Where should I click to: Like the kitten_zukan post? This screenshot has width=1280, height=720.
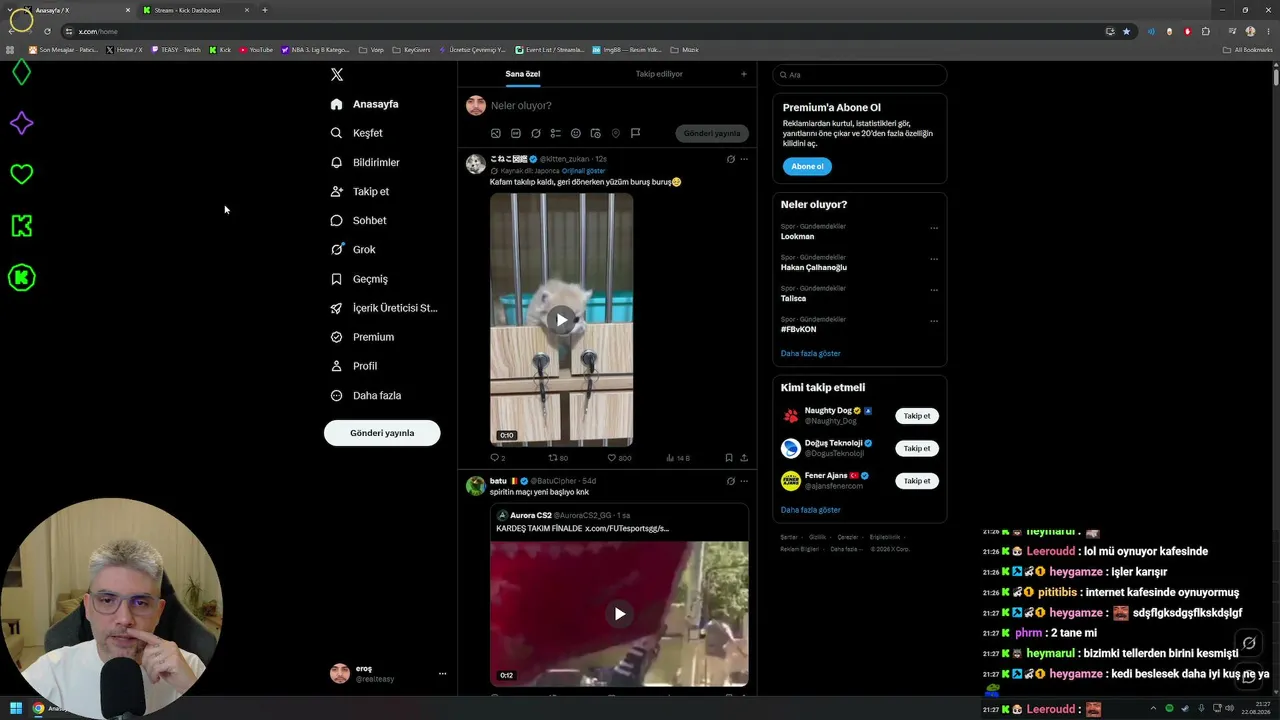tap(618, 458)
